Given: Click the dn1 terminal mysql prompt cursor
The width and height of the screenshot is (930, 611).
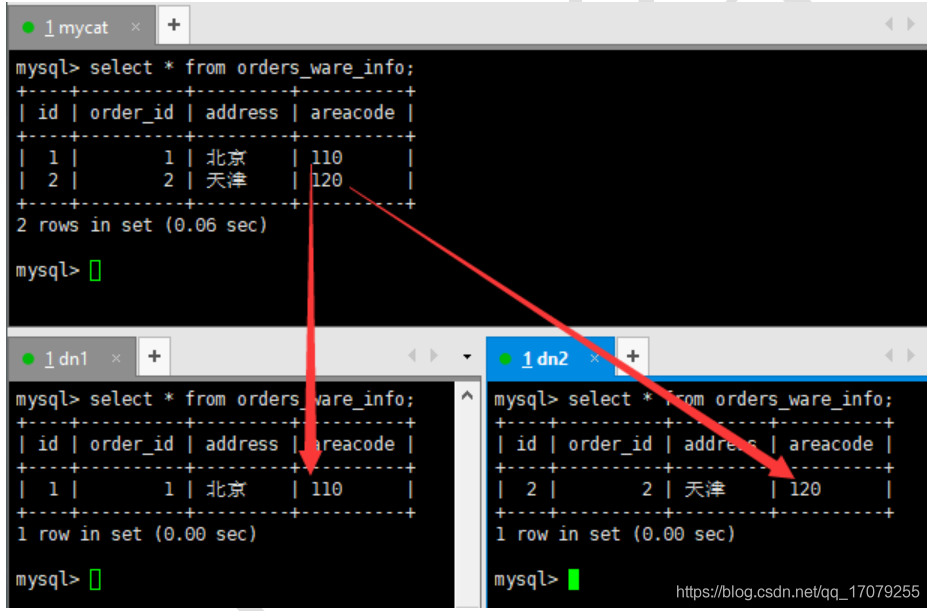Looking at the screenshot, I should point(95,579).
